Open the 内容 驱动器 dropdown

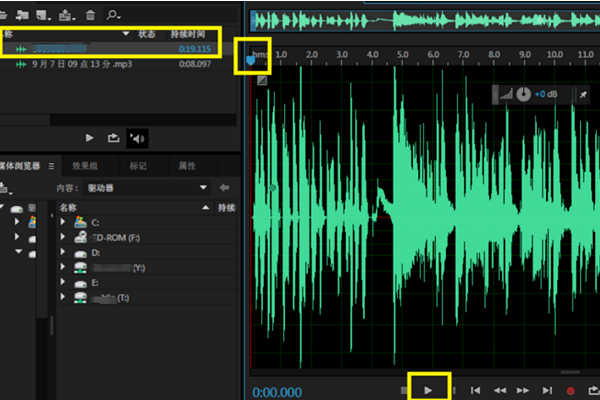(147, 188)
